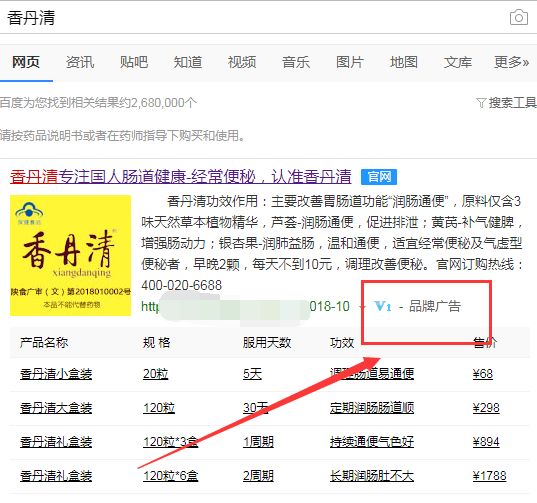Click the 120粒 specification link
This screenshot has width=537, height=503.
click(159, 407)
